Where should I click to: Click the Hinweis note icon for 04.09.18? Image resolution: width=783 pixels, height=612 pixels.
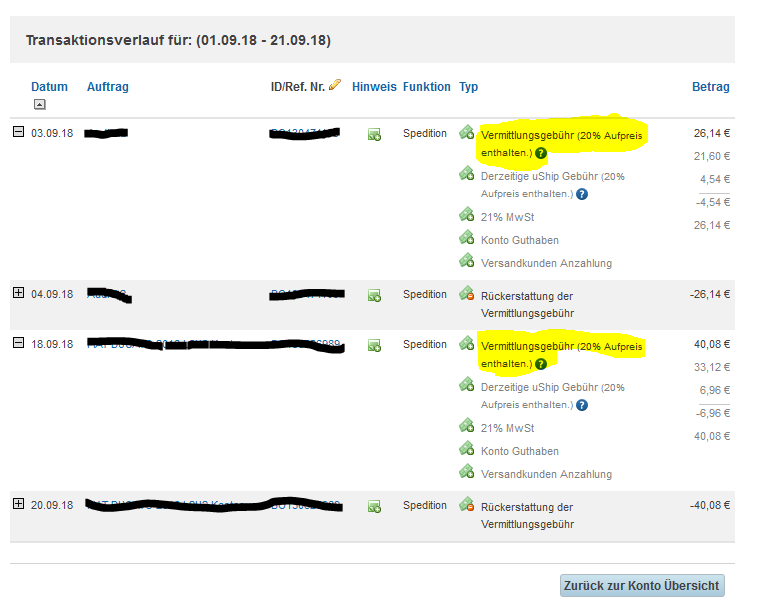pyautogui.click(x=374, y=295)
